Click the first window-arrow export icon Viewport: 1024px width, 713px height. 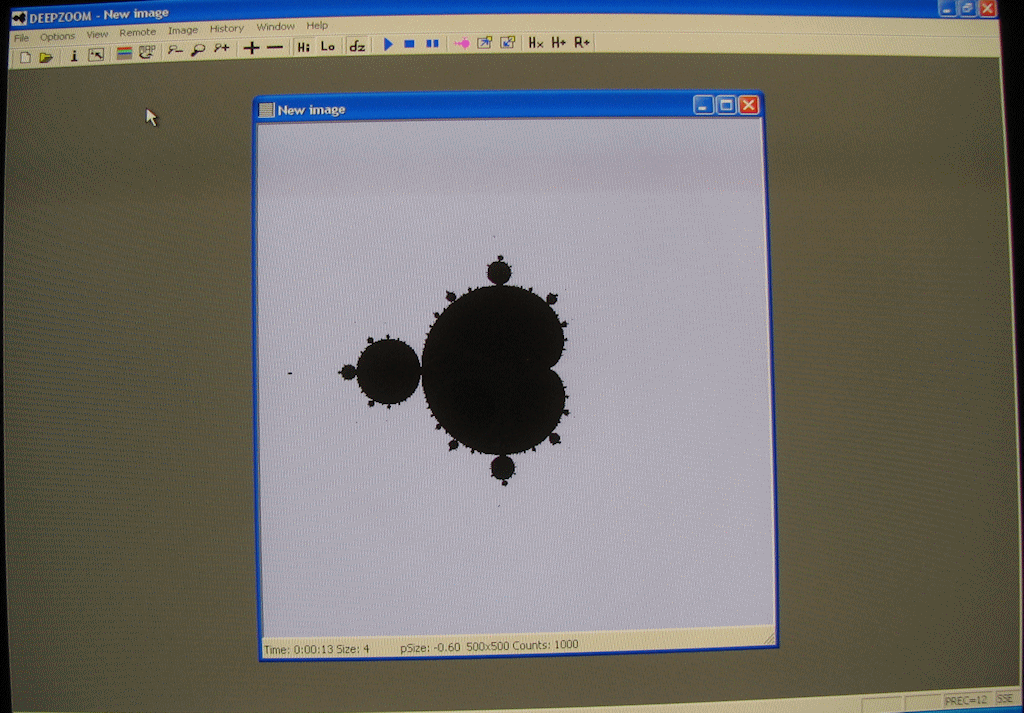click(x=484, y=42)
